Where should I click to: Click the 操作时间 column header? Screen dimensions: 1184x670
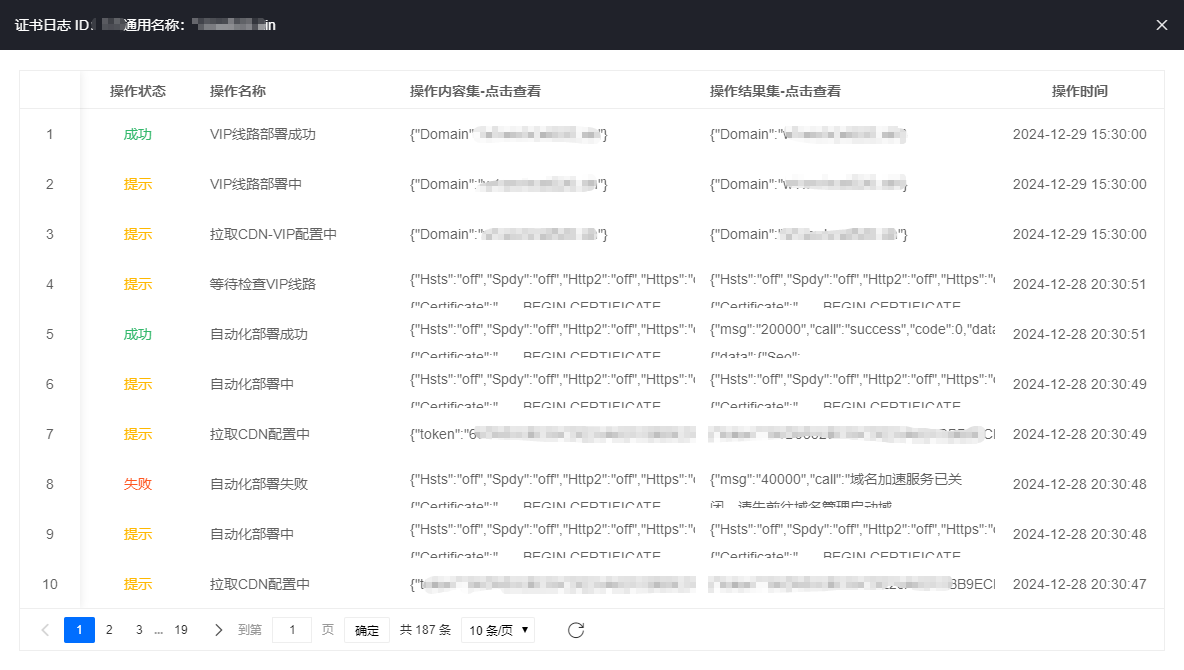(1080, 91)
